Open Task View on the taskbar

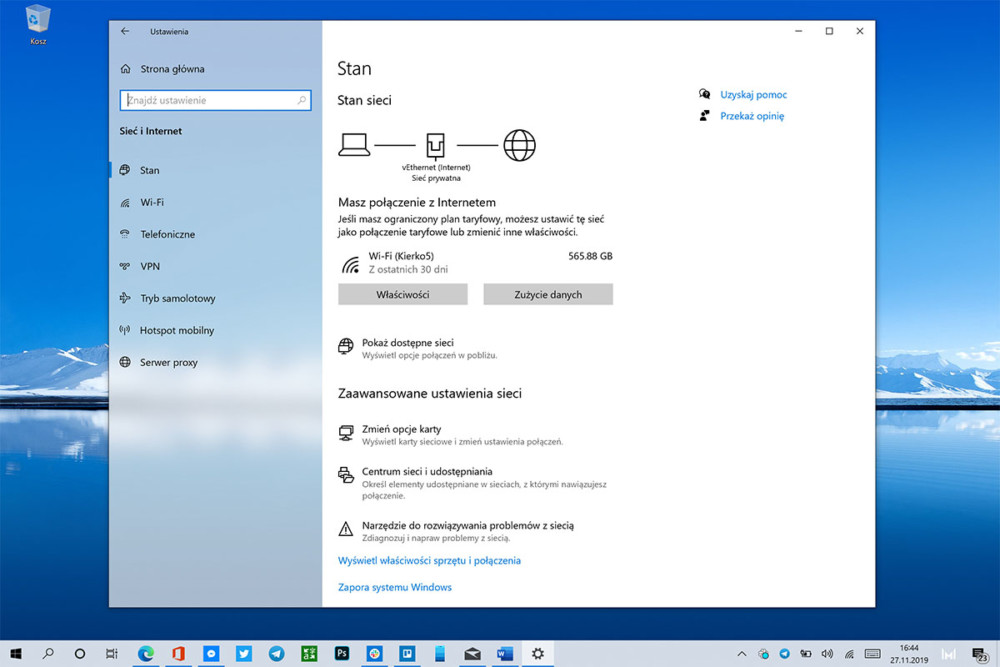112,654
